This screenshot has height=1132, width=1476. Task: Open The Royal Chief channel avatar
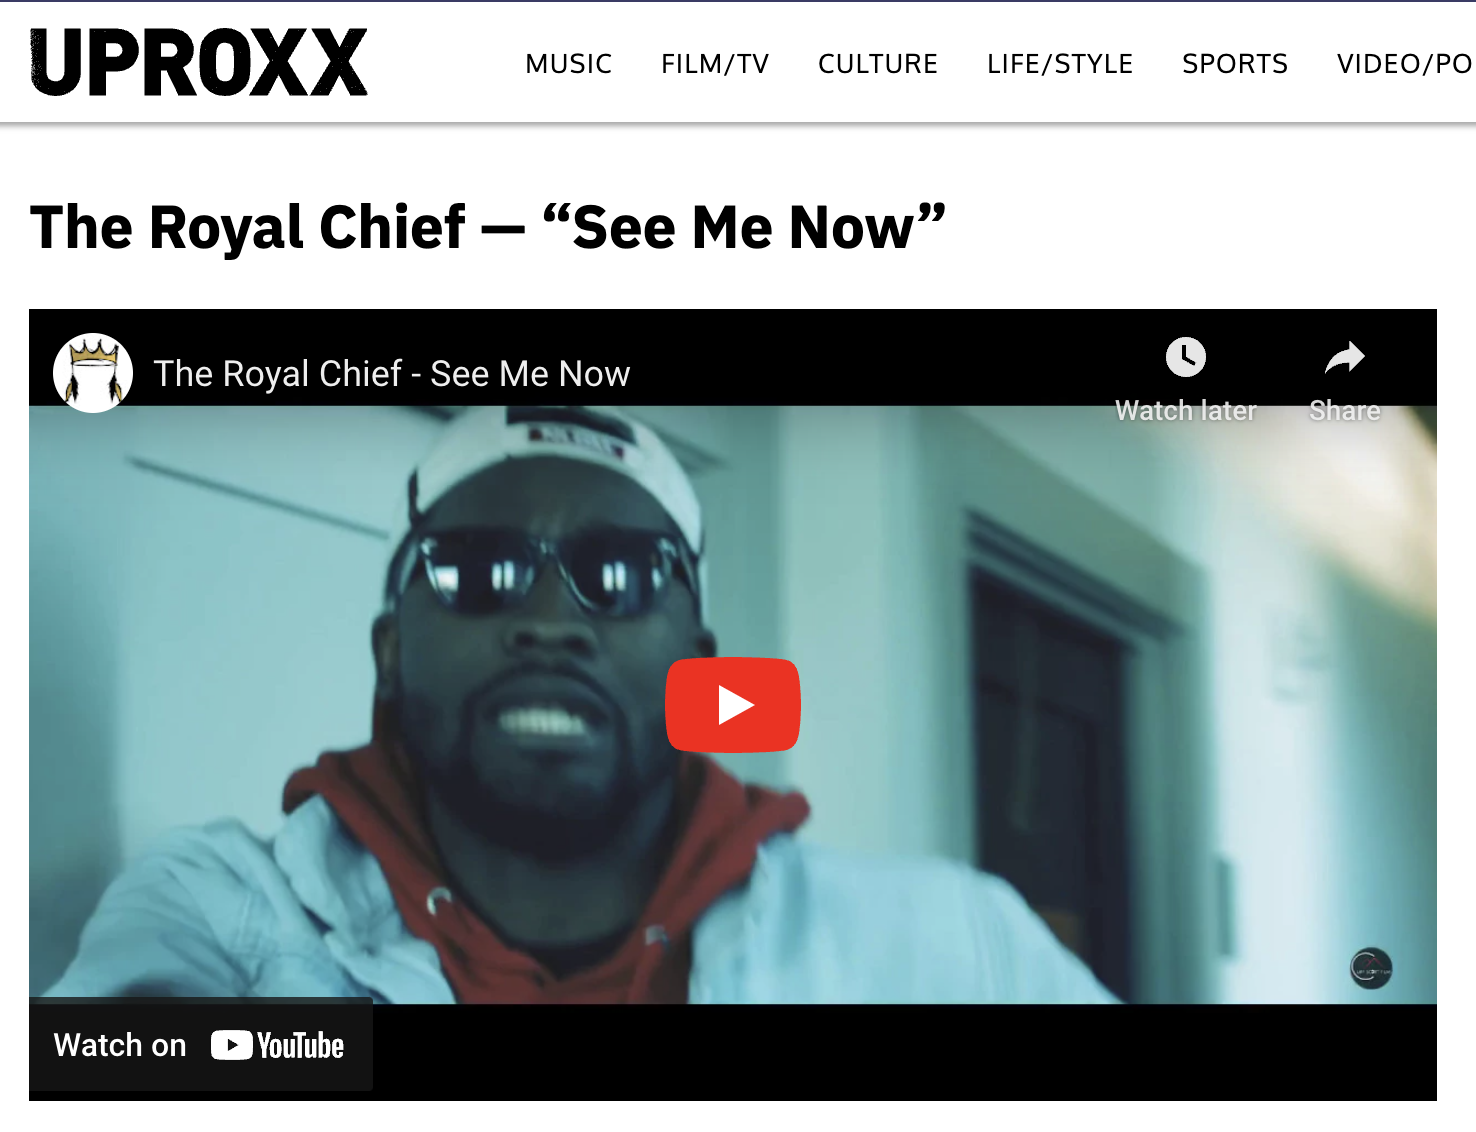coord(93,373)
